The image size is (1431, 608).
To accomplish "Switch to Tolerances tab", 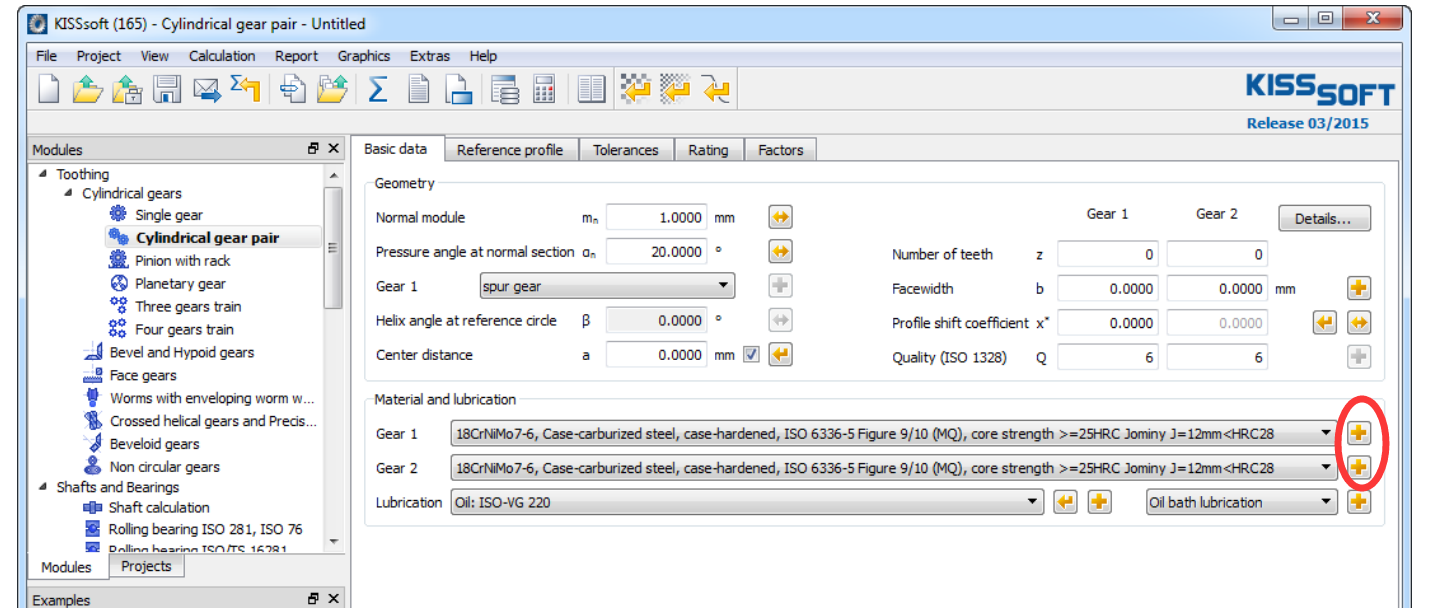I will (x=626, y=150).
